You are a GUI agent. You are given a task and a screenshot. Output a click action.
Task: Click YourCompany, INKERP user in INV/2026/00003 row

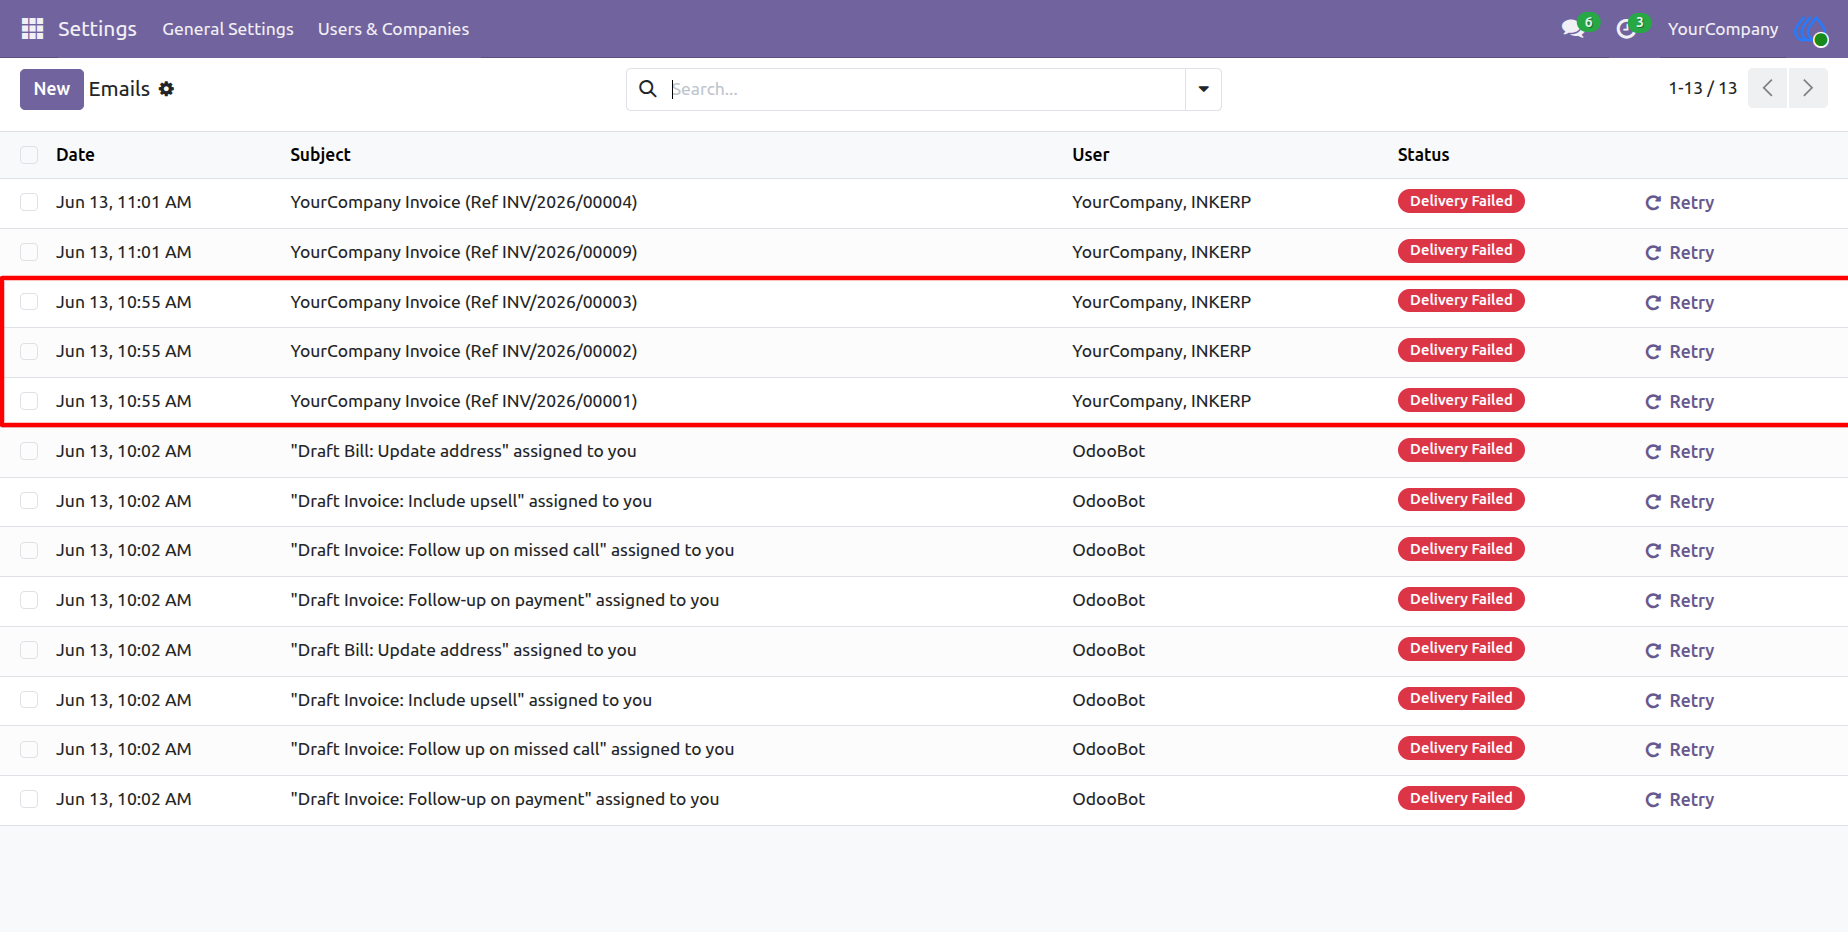pyautogui.click(x=1161, y=302)
